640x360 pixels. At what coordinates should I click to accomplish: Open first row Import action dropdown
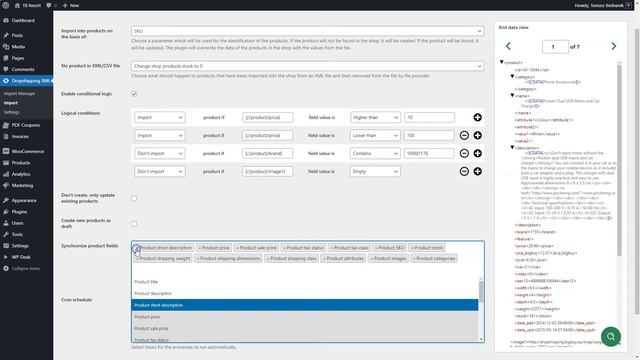(x=160, y=118)
